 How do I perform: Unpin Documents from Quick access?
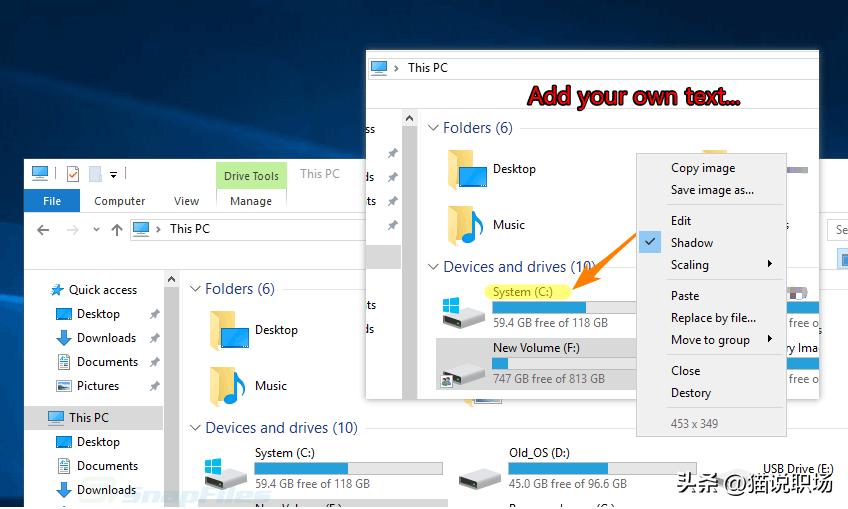154,362
